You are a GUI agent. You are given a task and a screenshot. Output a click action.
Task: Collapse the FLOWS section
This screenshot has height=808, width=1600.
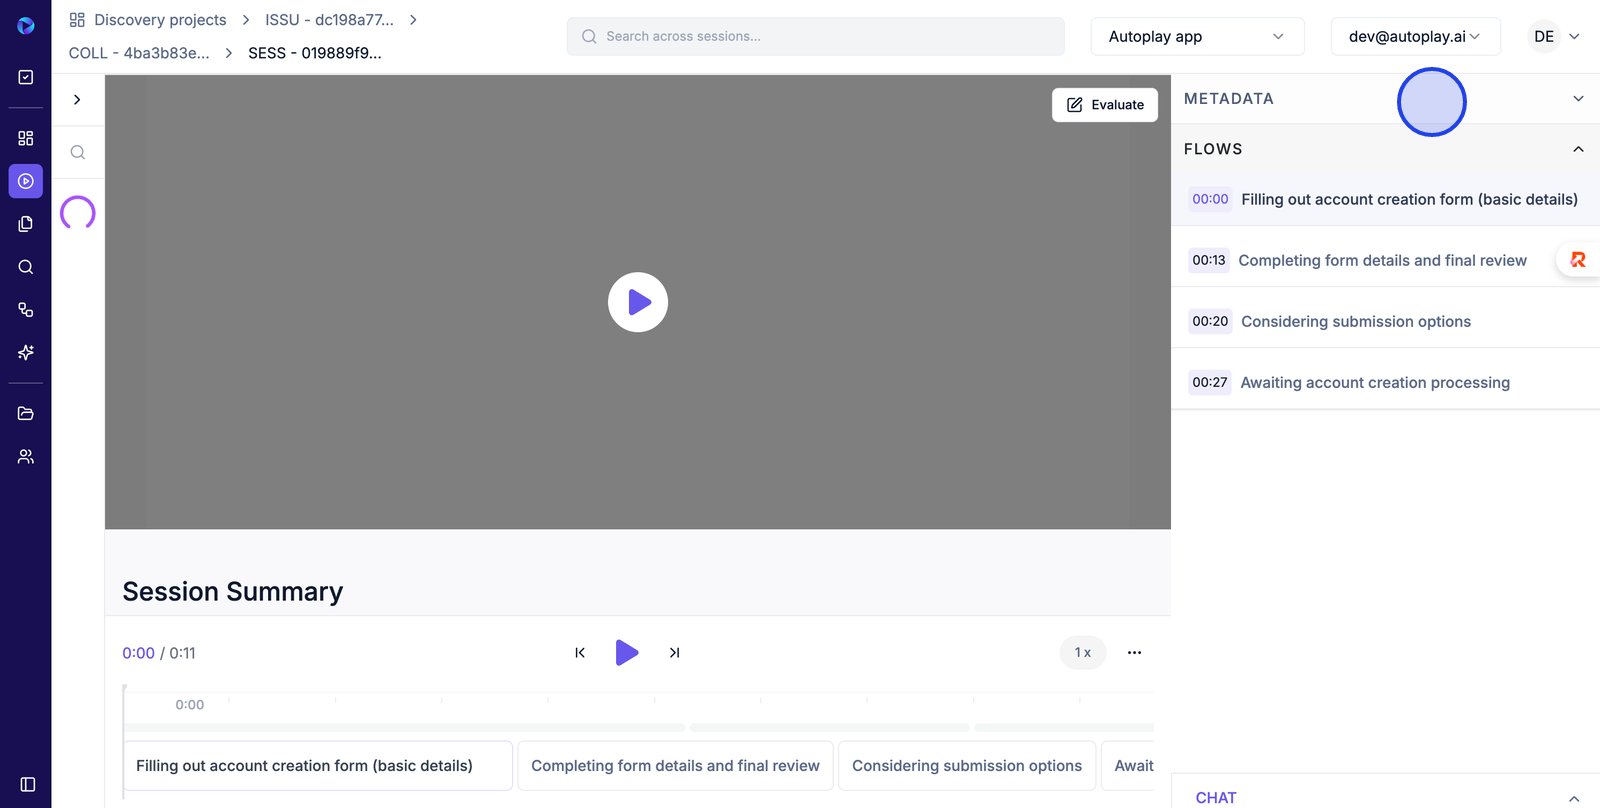tap(1578, 149)
